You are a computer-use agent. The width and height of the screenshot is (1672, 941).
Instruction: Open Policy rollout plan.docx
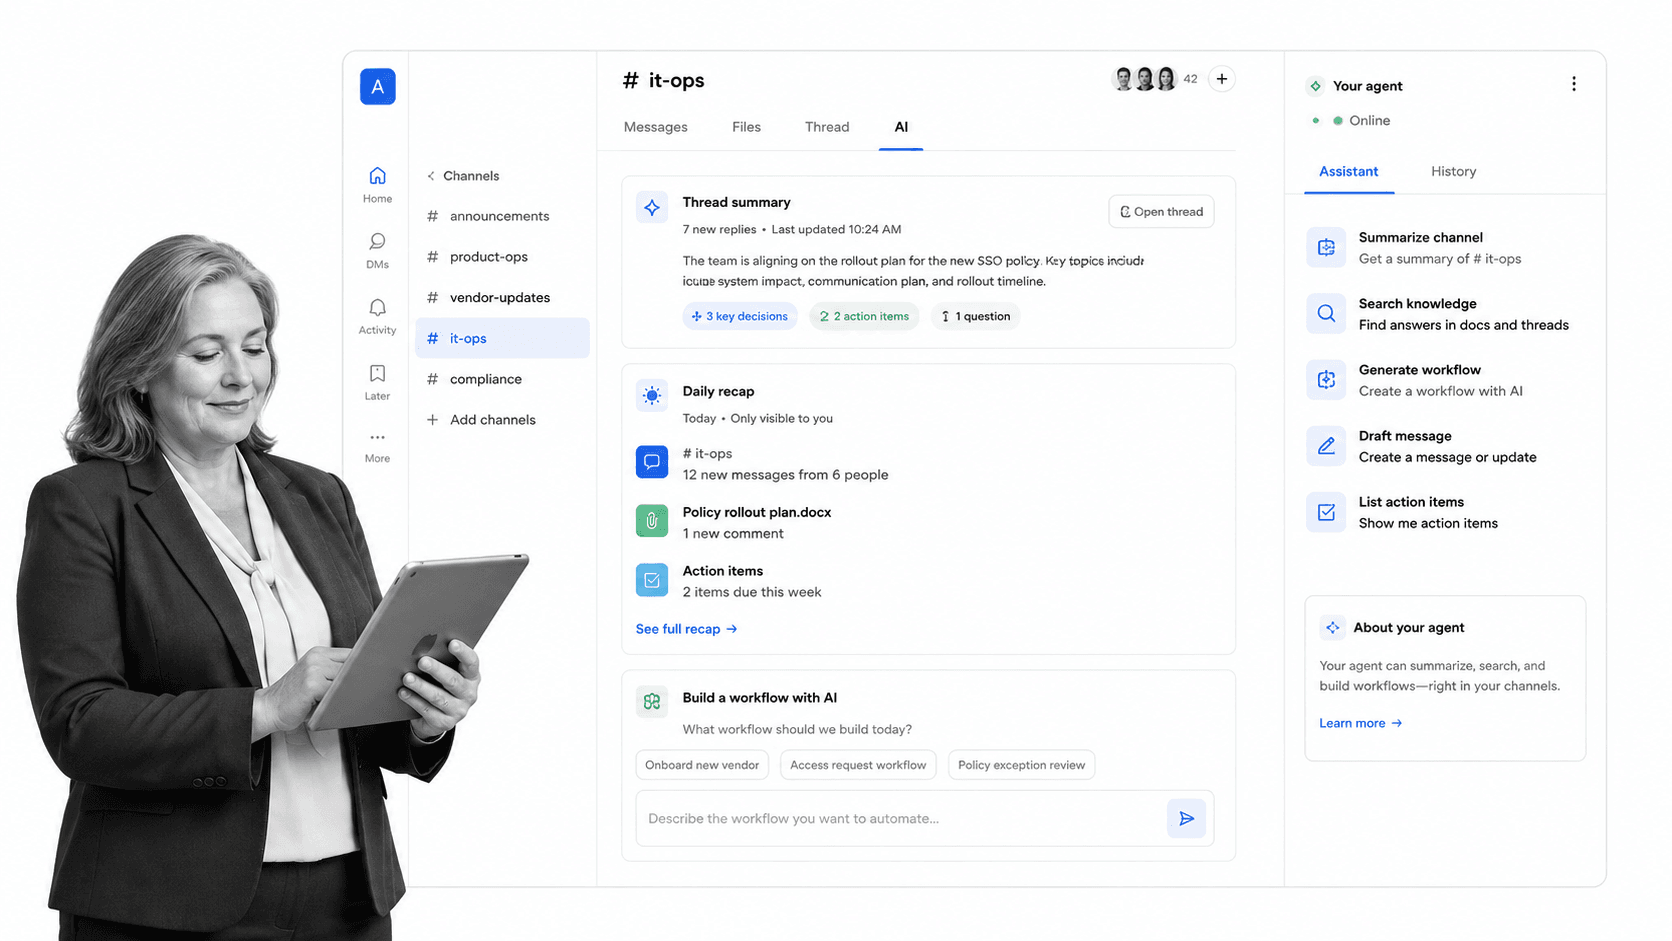[x=757, y=512]
